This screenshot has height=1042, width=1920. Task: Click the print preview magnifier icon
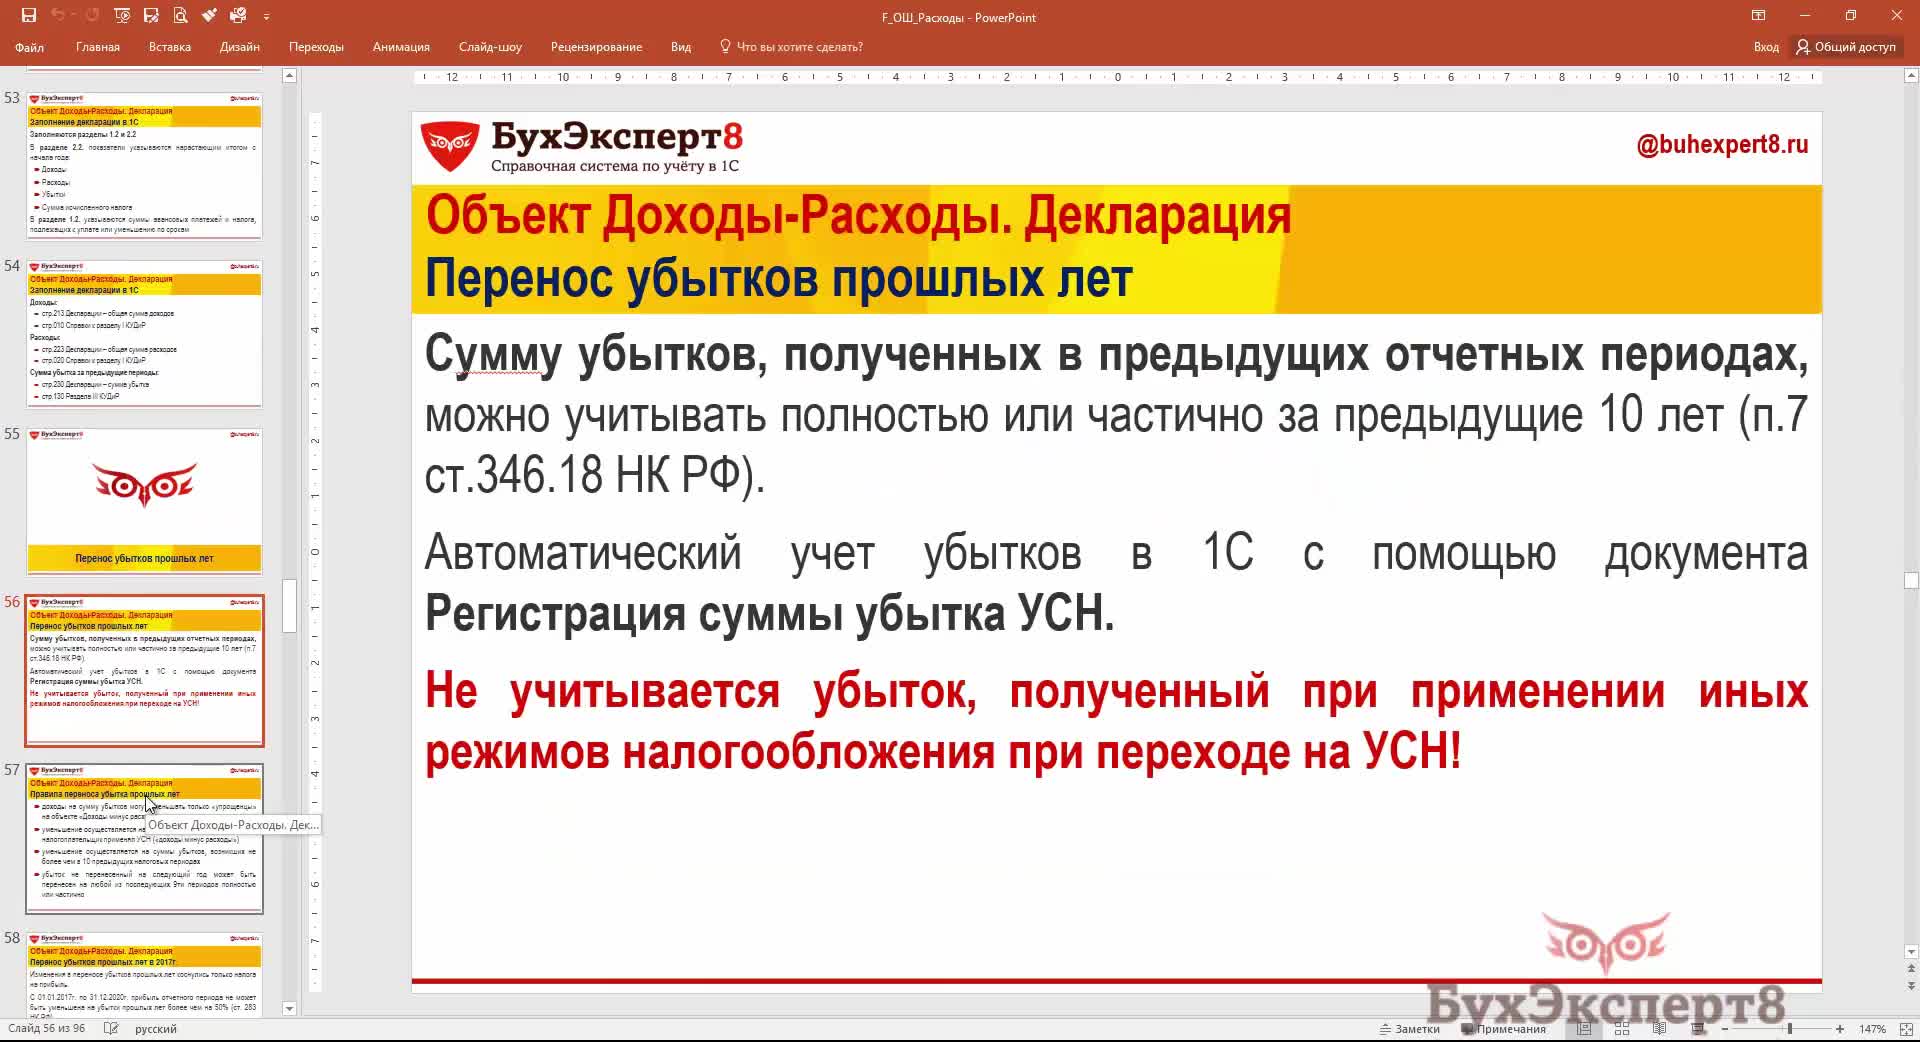click(x=180, y=16)
